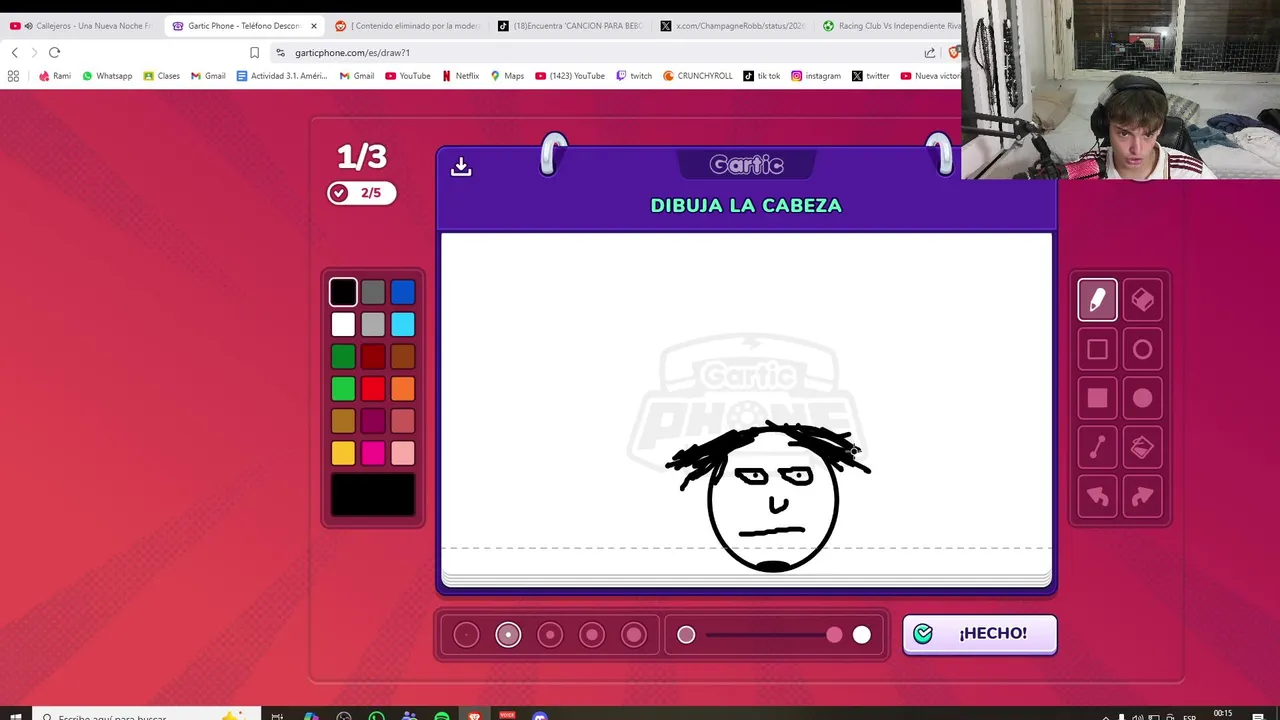Select the bright red color swatch
1280x720 pixels.
coord(373,389)
